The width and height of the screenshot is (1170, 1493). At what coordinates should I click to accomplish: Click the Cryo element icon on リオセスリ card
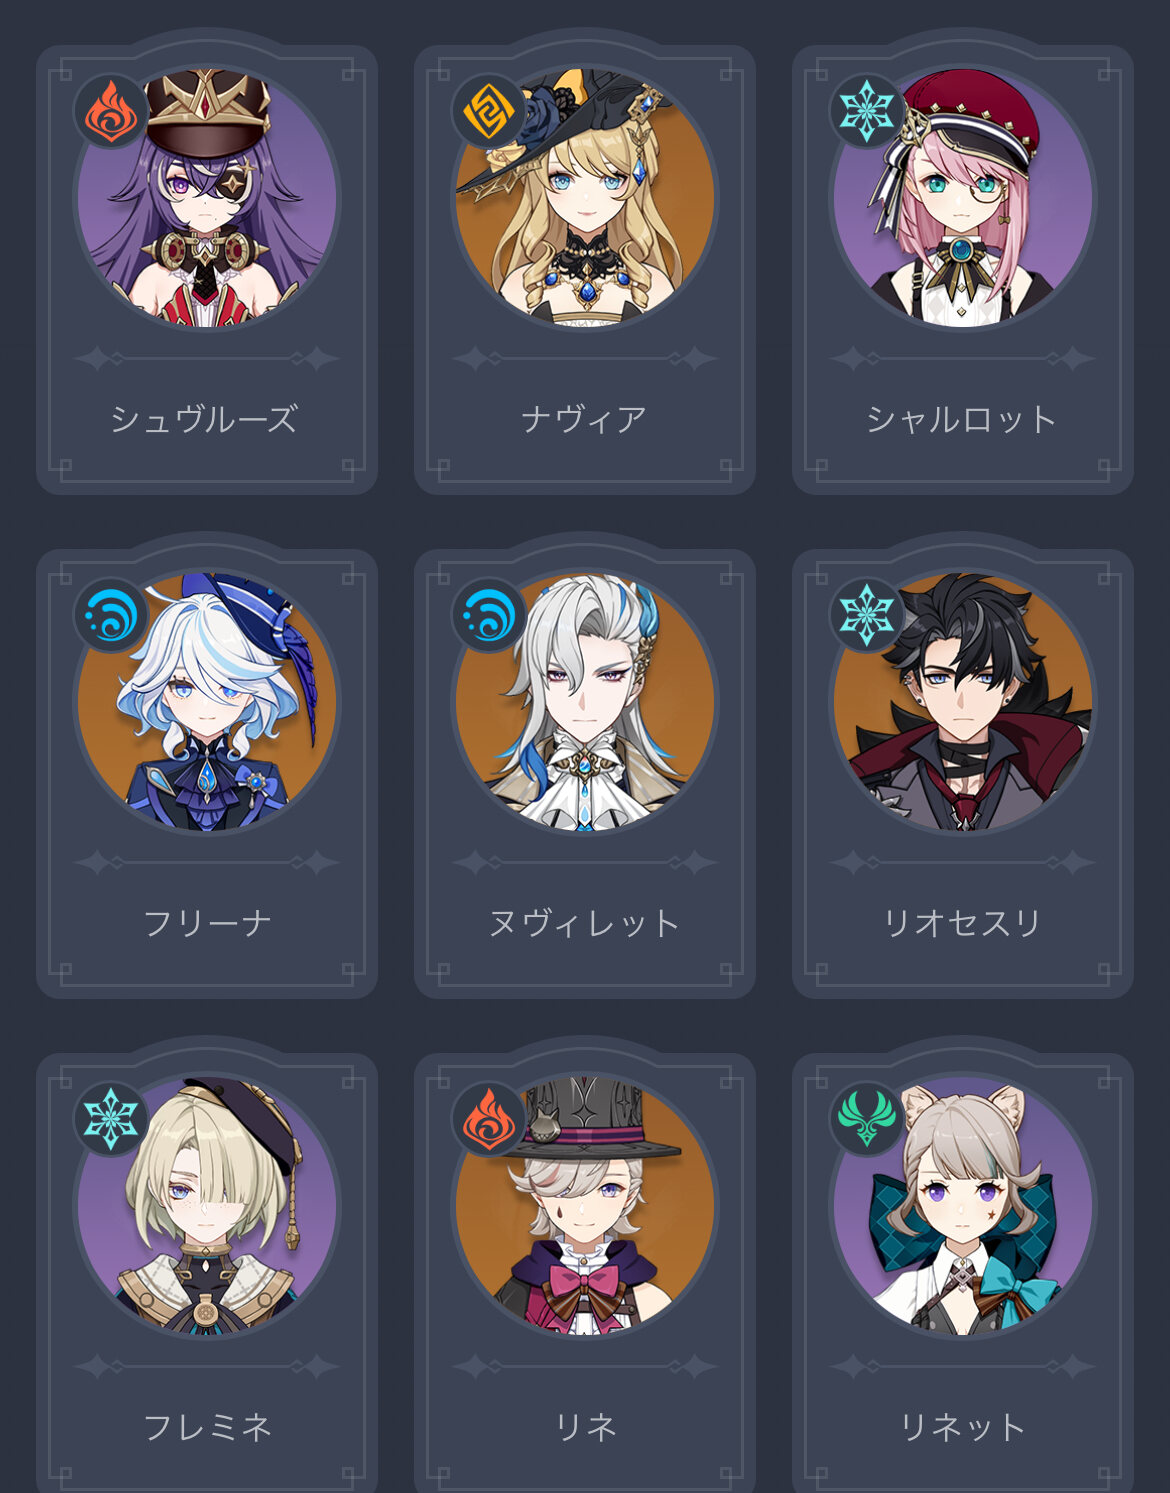click(866, 614)
